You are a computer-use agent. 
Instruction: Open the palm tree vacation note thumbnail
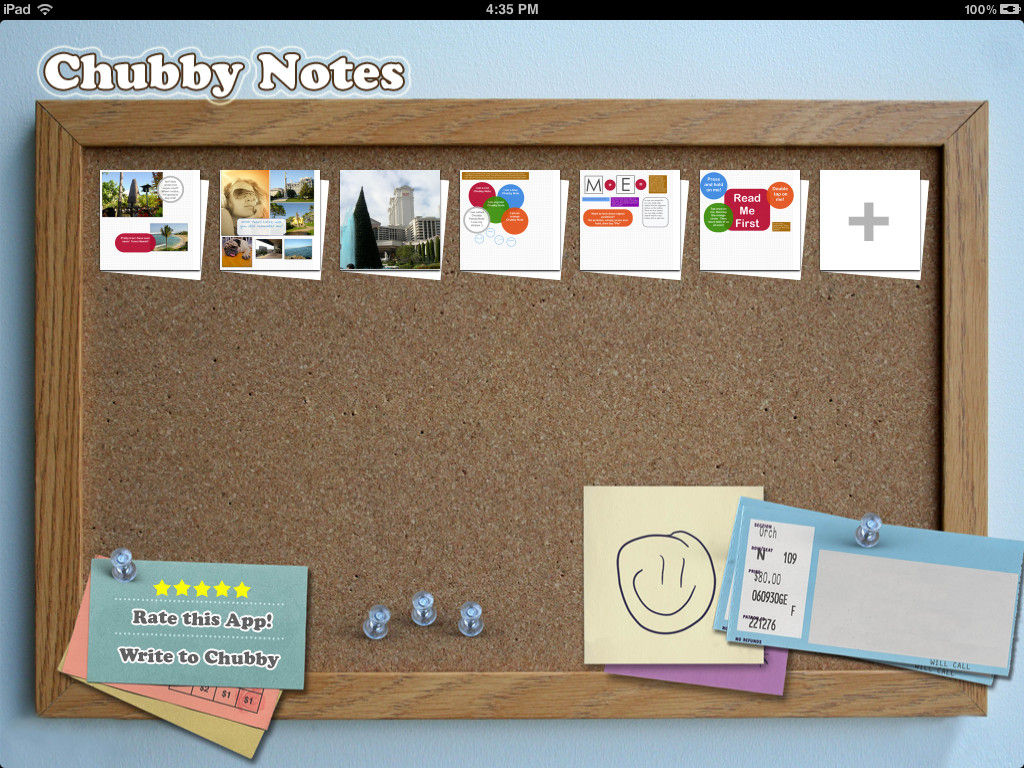150,221
